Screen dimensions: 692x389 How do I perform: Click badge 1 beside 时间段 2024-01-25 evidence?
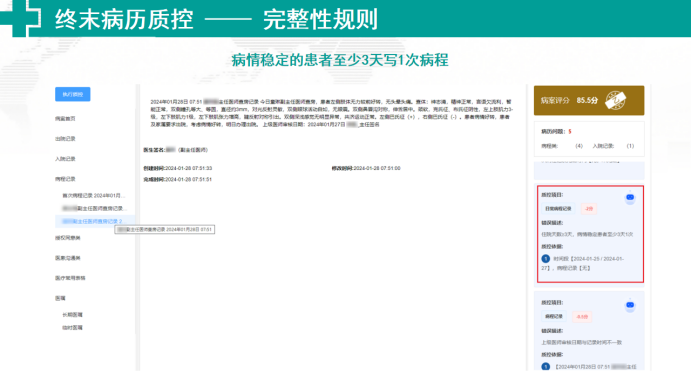[545, 259]
